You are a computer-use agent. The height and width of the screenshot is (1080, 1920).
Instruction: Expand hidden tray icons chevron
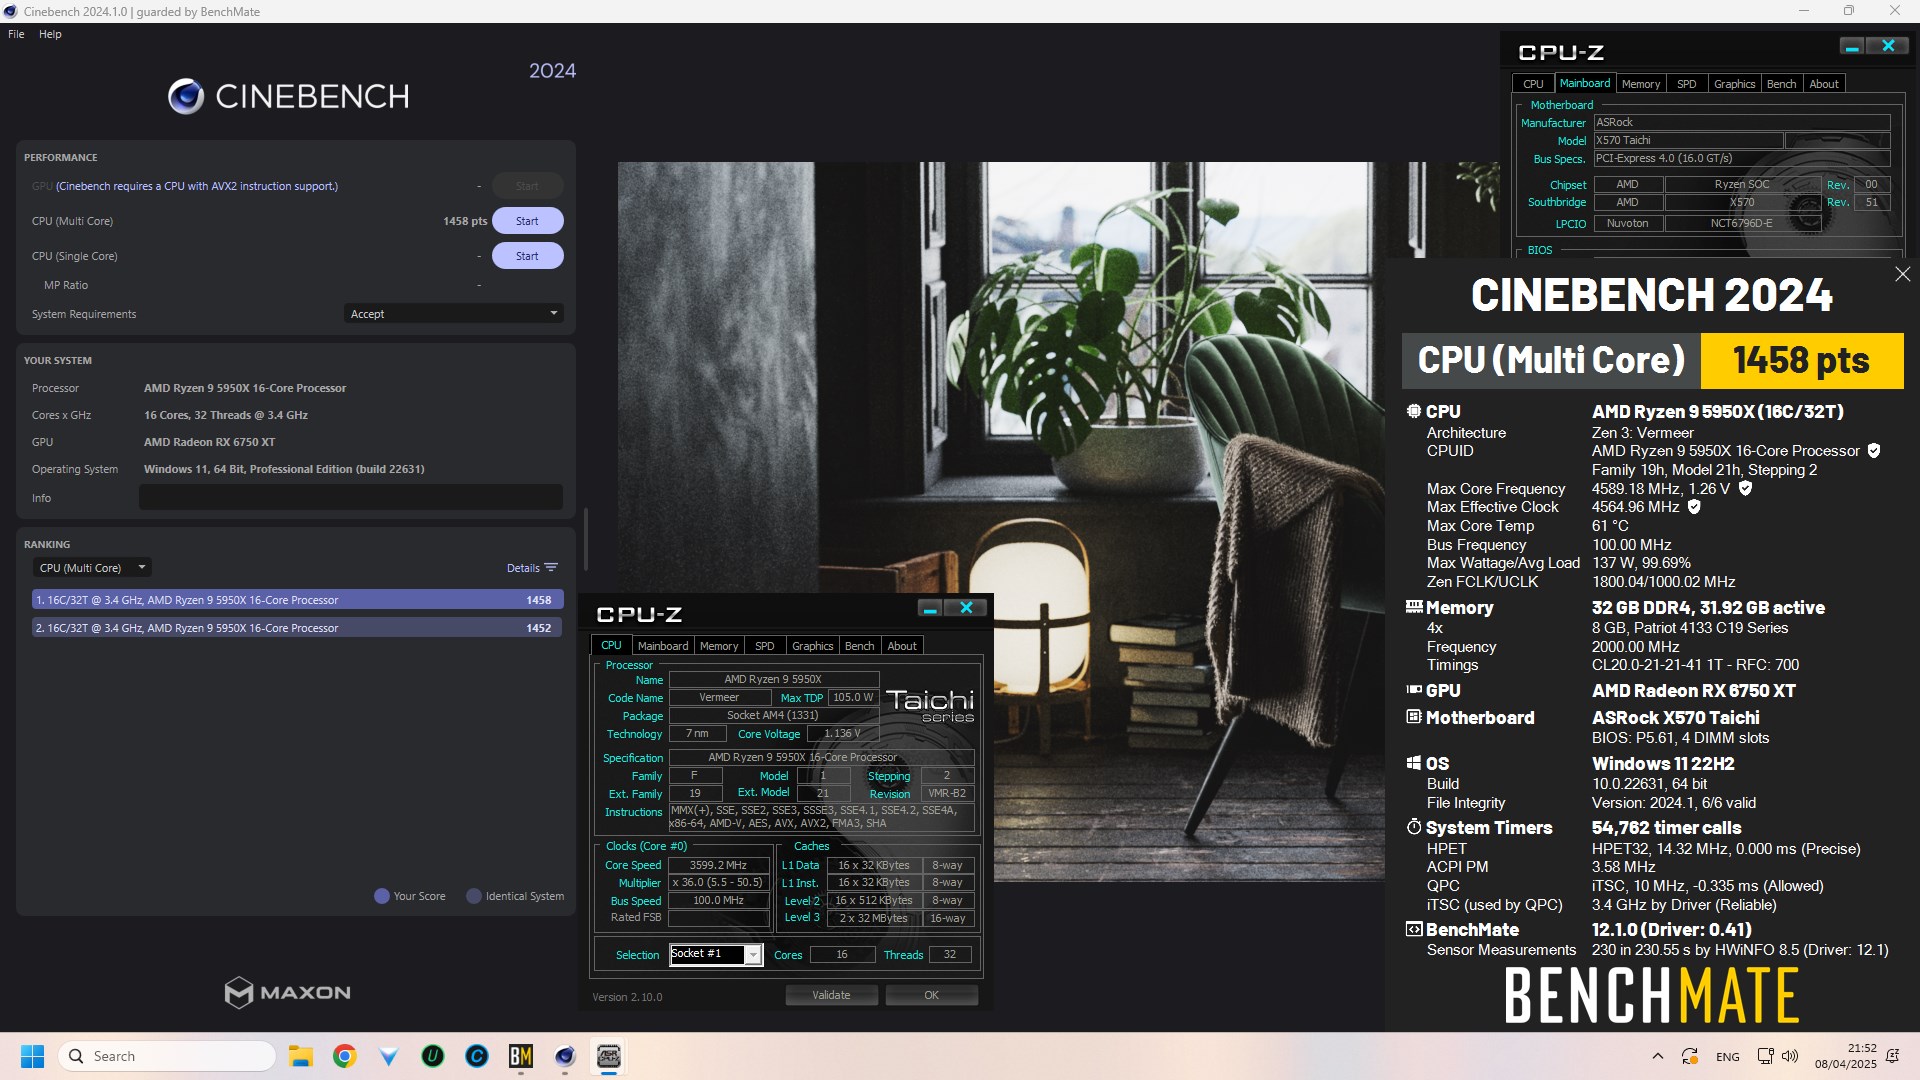pyautogui.click(x=1657, y=1056)
